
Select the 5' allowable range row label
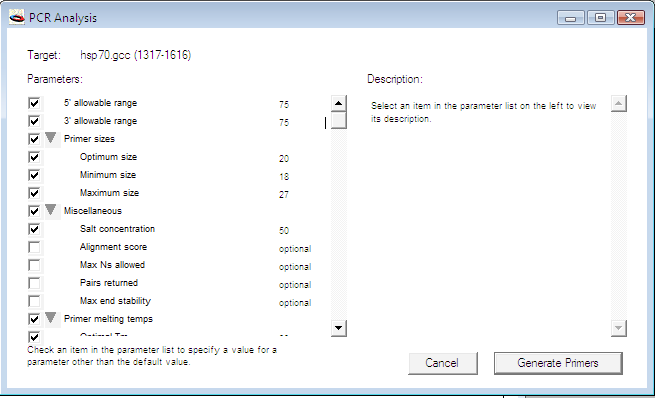(100, 103)
